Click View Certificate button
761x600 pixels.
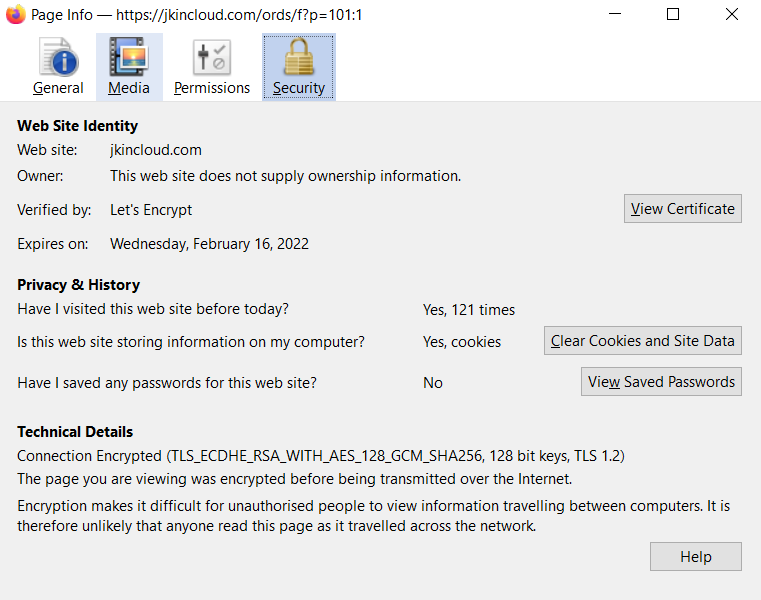click(x=682, y=209)
